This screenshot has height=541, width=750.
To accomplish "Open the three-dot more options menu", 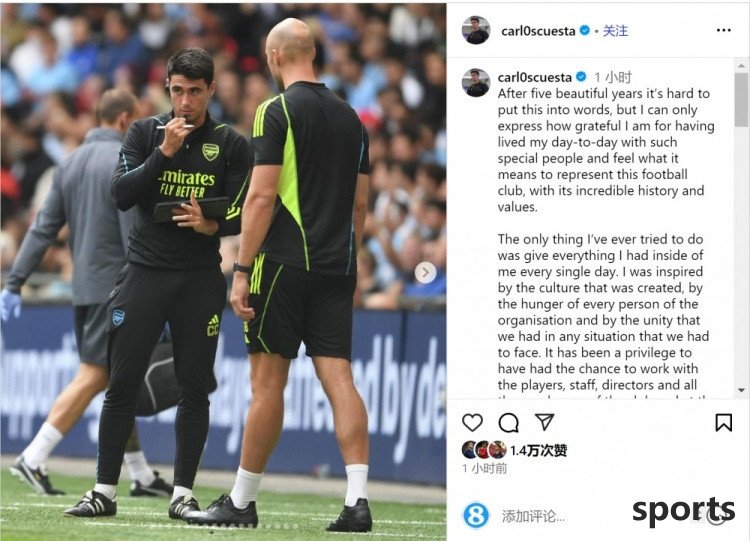I will point(724,30).
